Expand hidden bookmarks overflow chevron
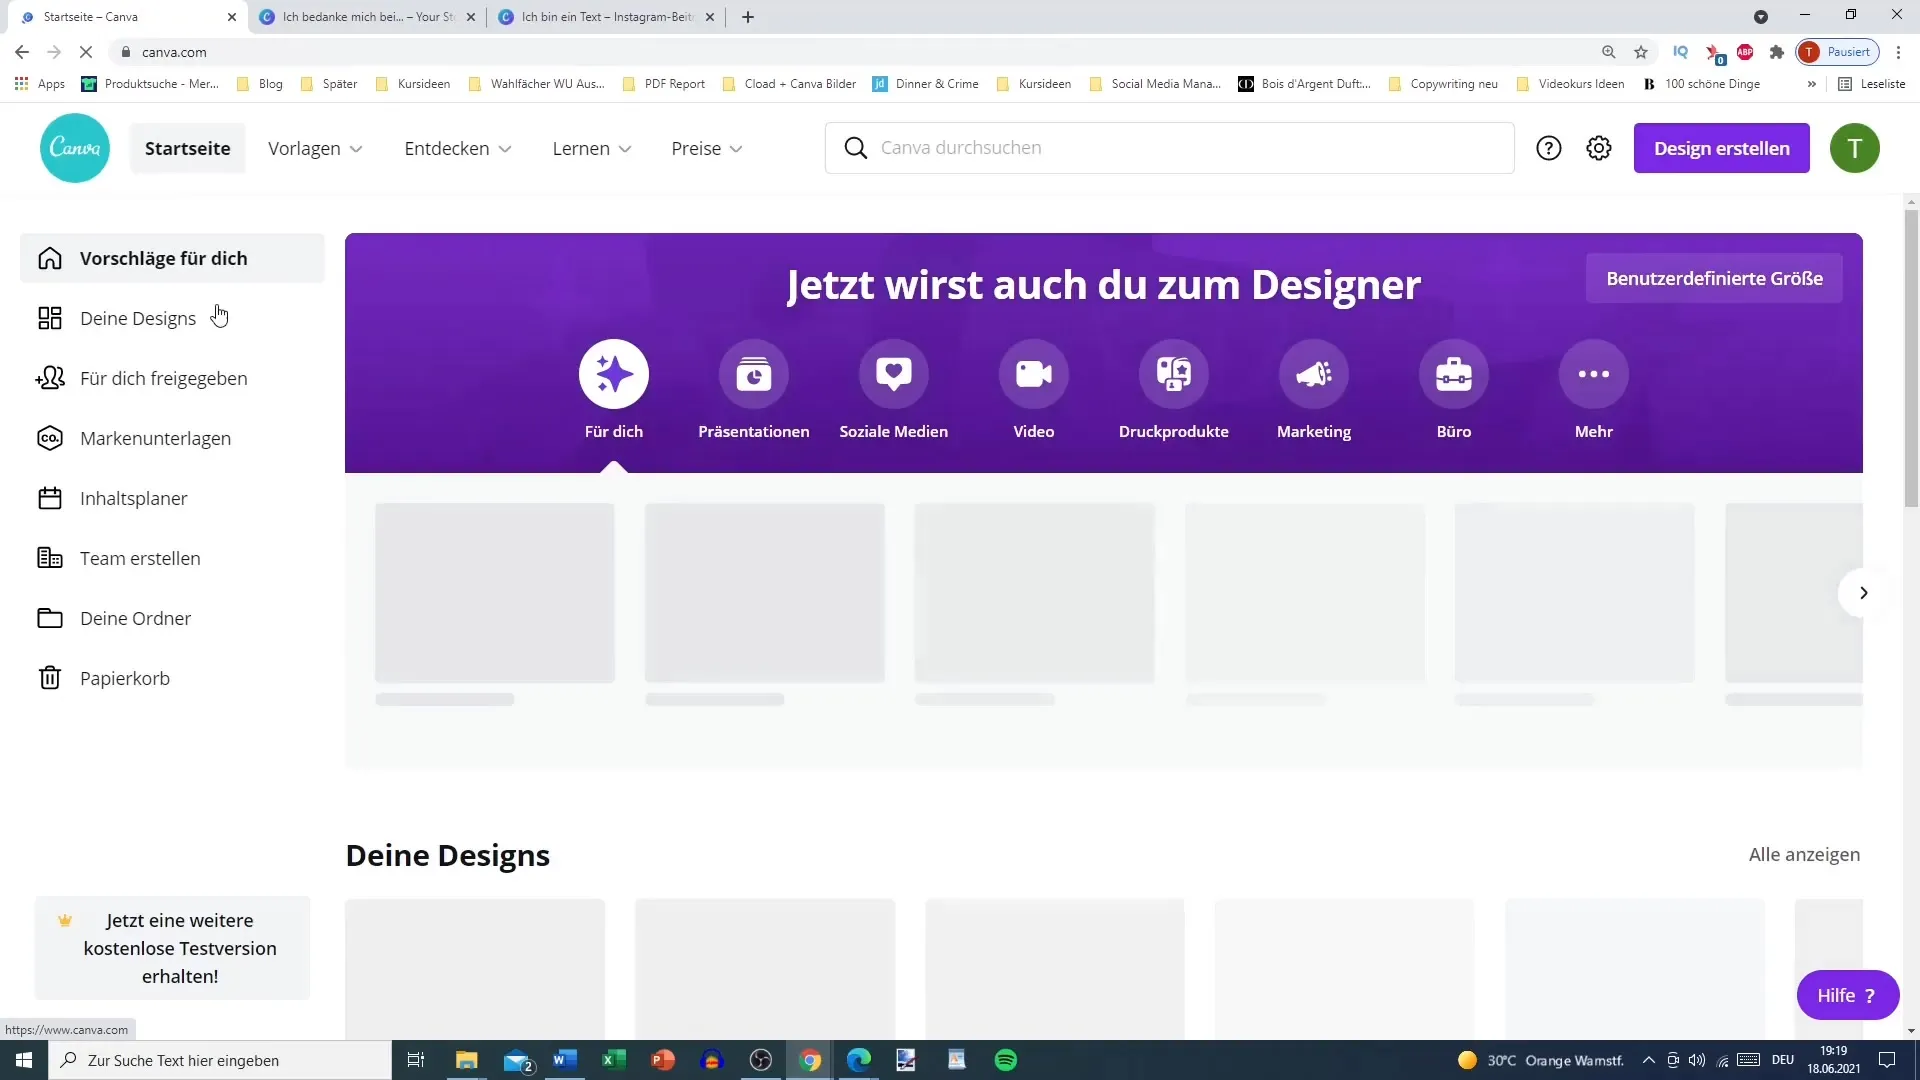The width and height of the screenshot is (1920, 1080). coord(1811,84)
